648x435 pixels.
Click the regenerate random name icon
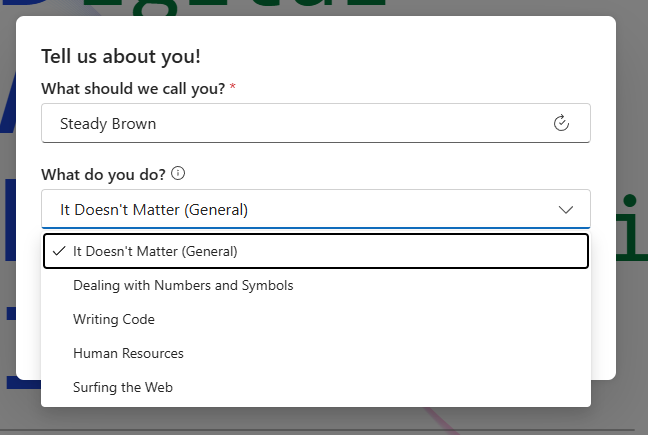click(x=561, y=123)
